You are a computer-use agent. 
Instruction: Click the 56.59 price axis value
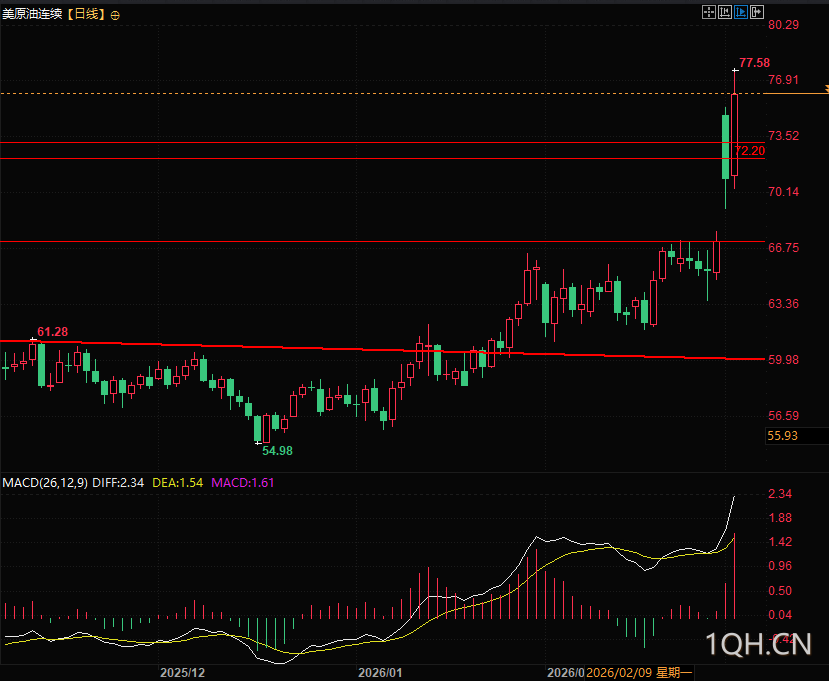784,416
